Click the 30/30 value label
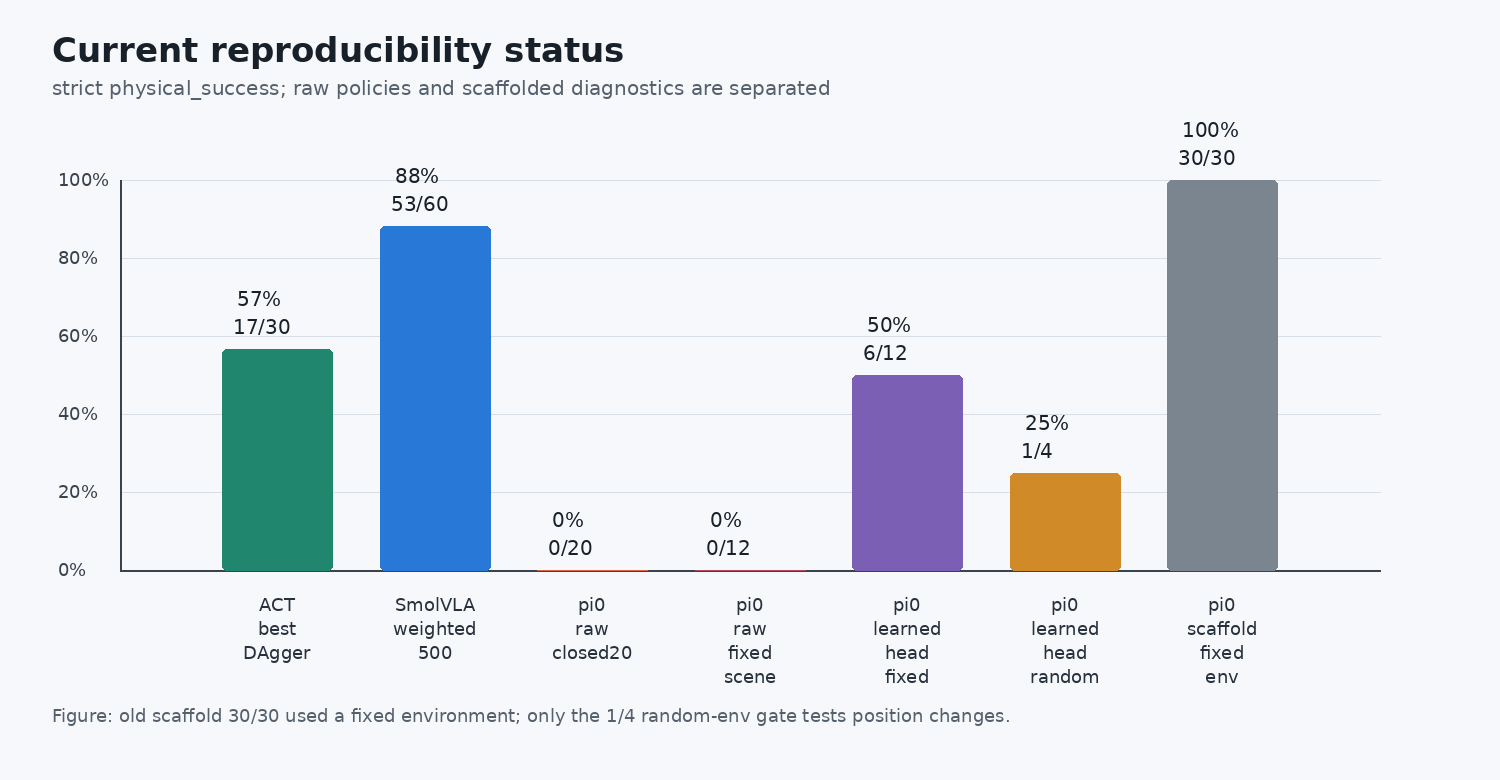 [x=1207, y=159]
